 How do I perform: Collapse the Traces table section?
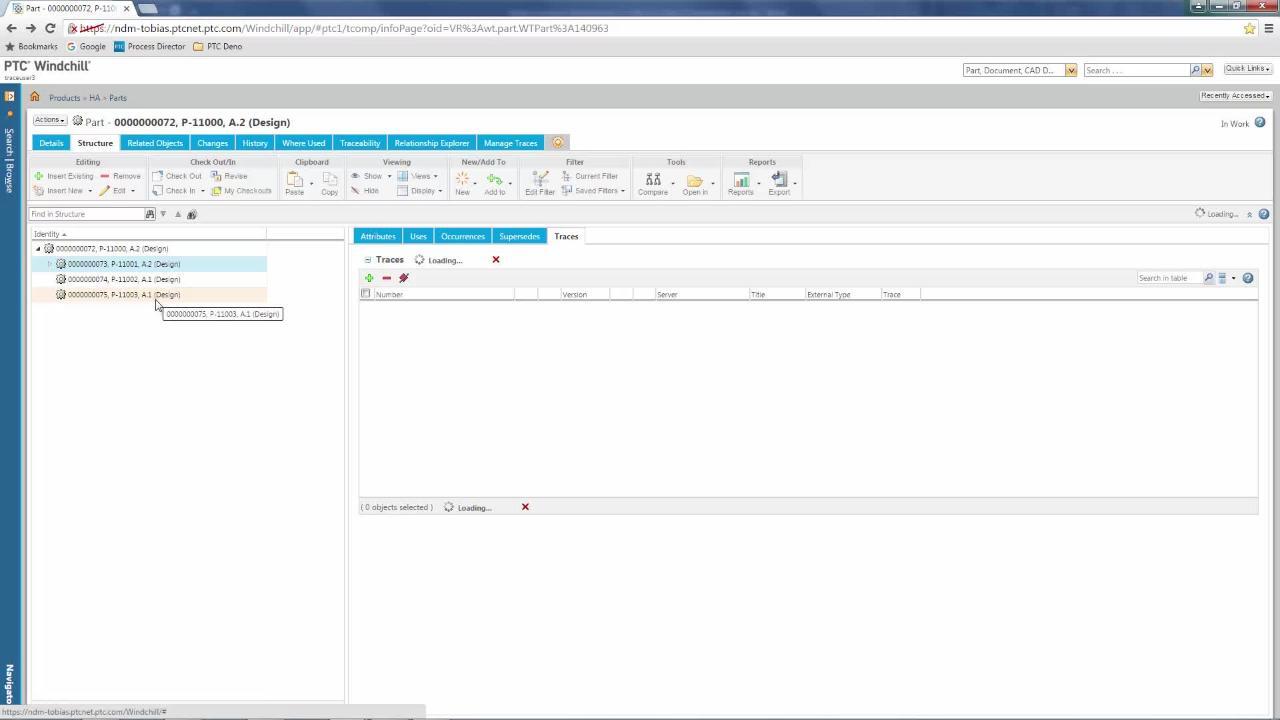(x=368, y=260)
